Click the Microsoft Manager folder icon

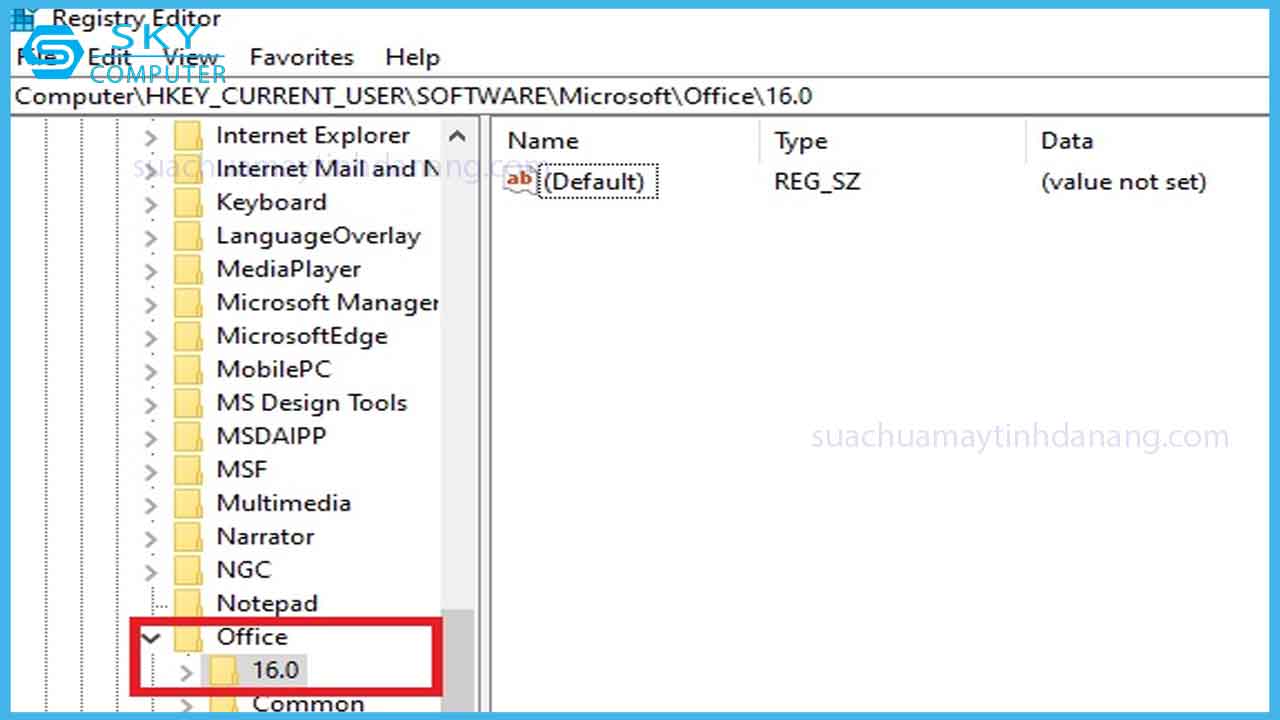pyautogui.click(x=188, y=303)
